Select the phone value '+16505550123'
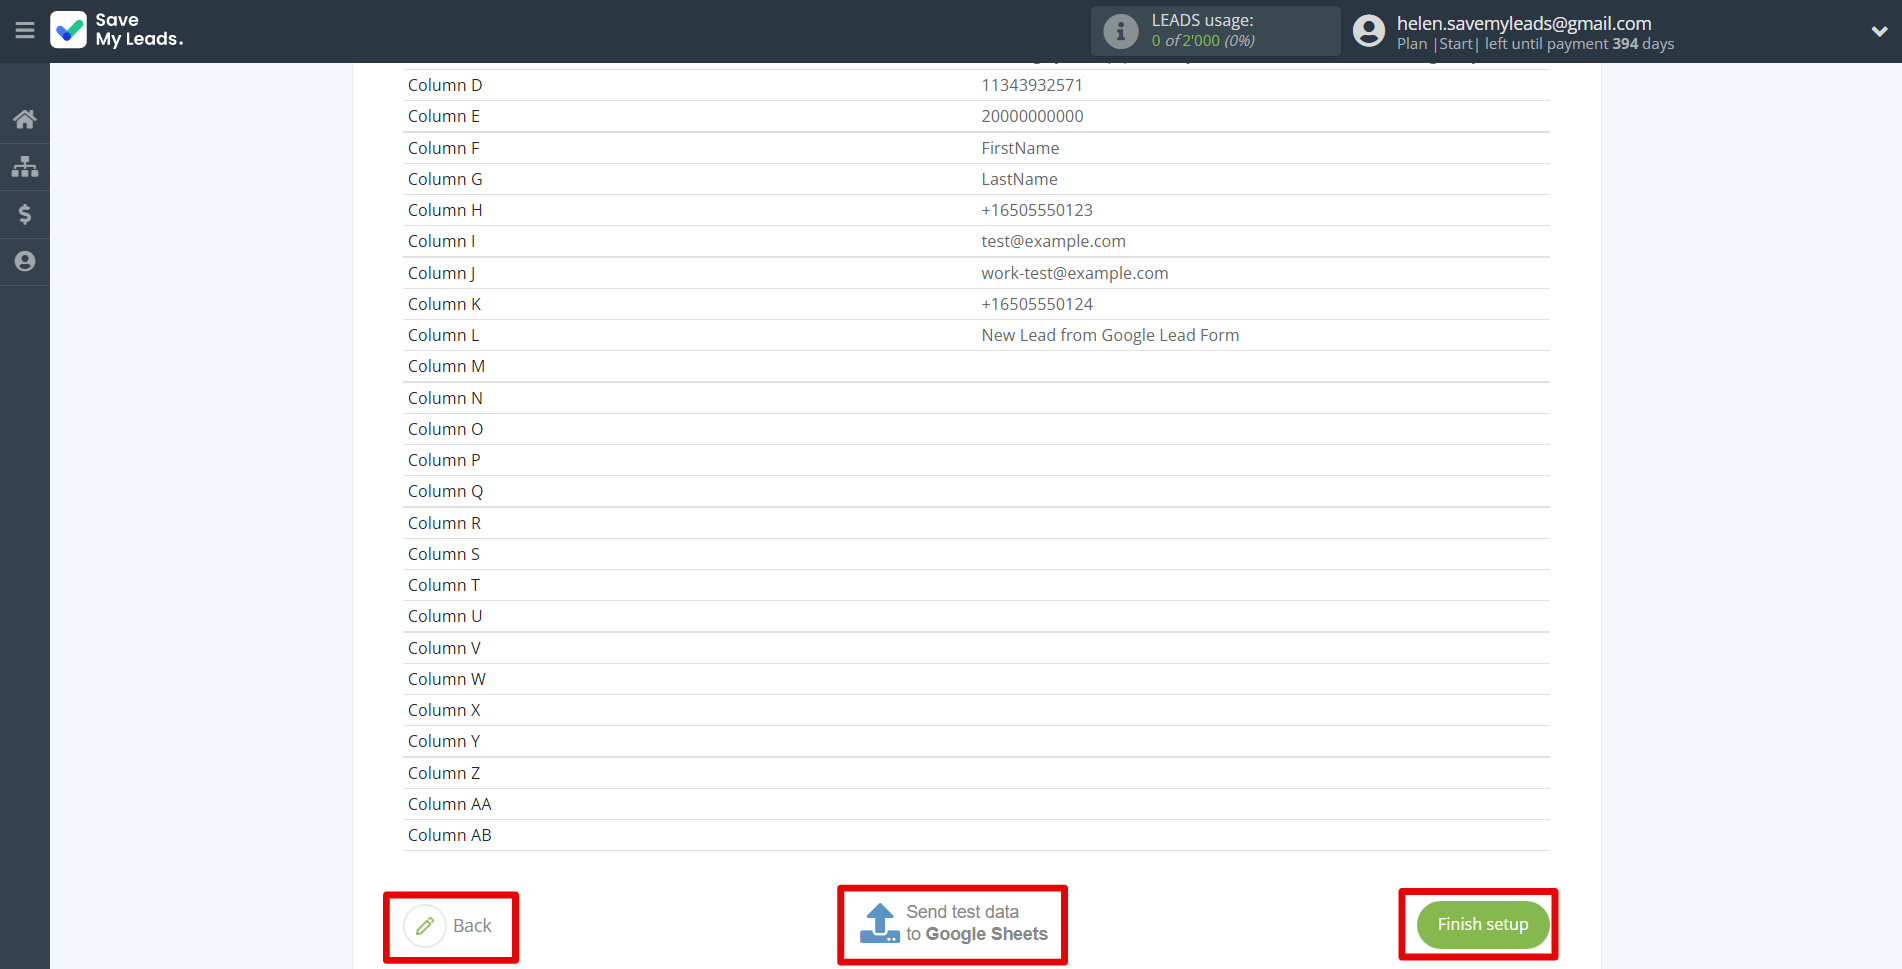This screenshot has height=969, width=1902. pyautogui.click(x=1037, y=210)
